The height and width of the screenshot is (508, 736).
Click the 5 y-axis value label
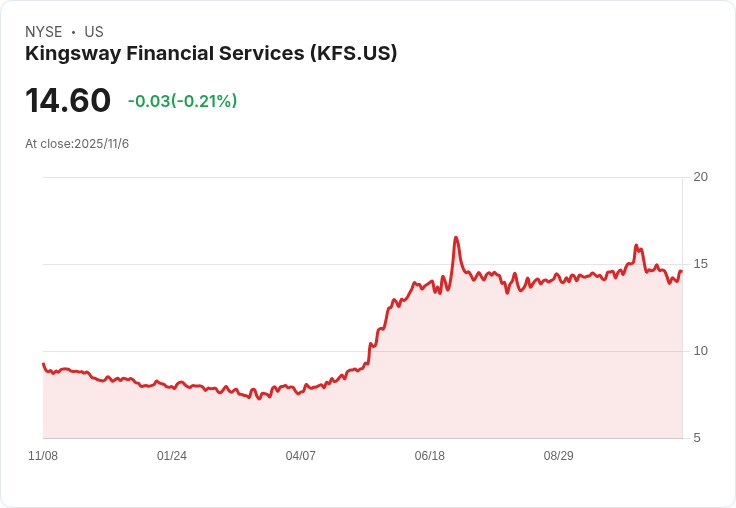click(697, 438)
